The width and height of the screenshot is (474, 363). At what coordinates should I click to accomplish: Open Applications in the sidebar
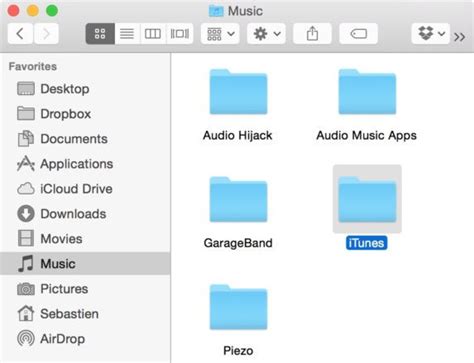tap(85, 164)
